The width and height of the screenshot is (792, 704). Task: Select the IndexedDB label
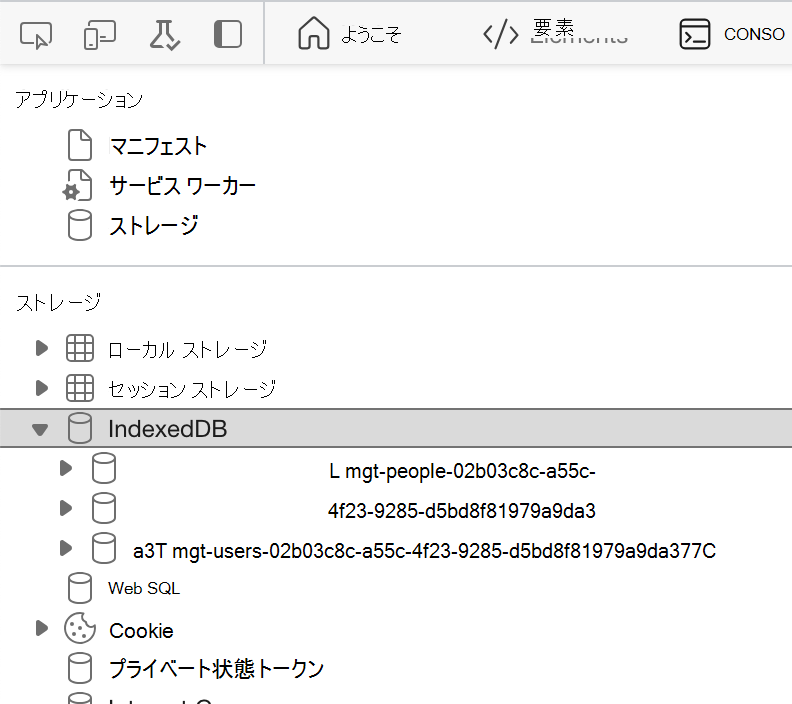[x=168, y=429]
